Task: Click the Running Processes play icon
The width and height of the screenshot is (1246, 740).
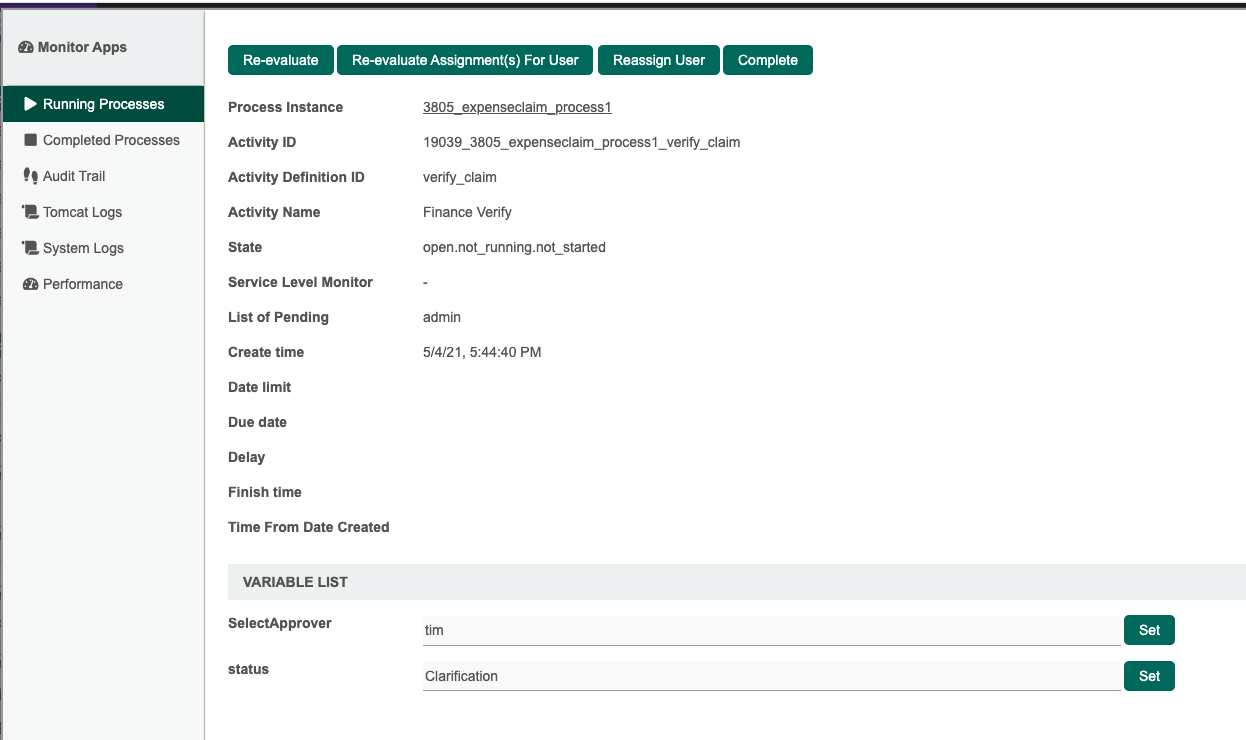Action: (x=31, y=104)
